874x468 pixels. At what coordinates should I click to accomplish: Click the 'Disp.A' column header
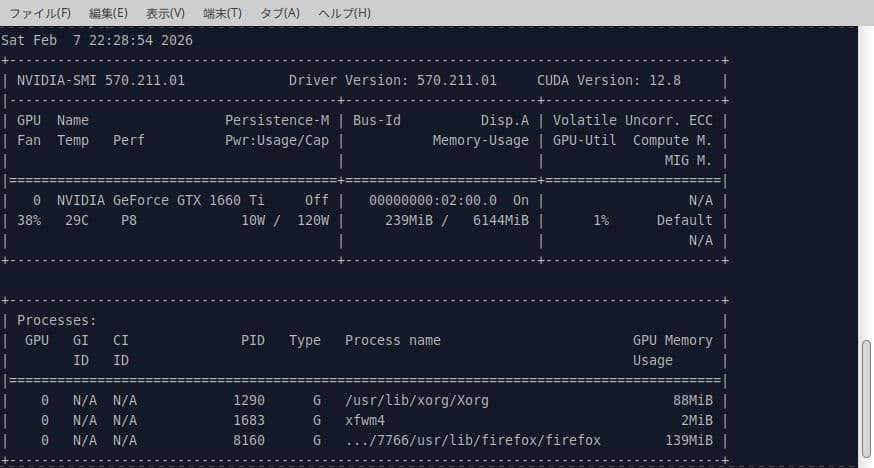[x=505, y=120]
